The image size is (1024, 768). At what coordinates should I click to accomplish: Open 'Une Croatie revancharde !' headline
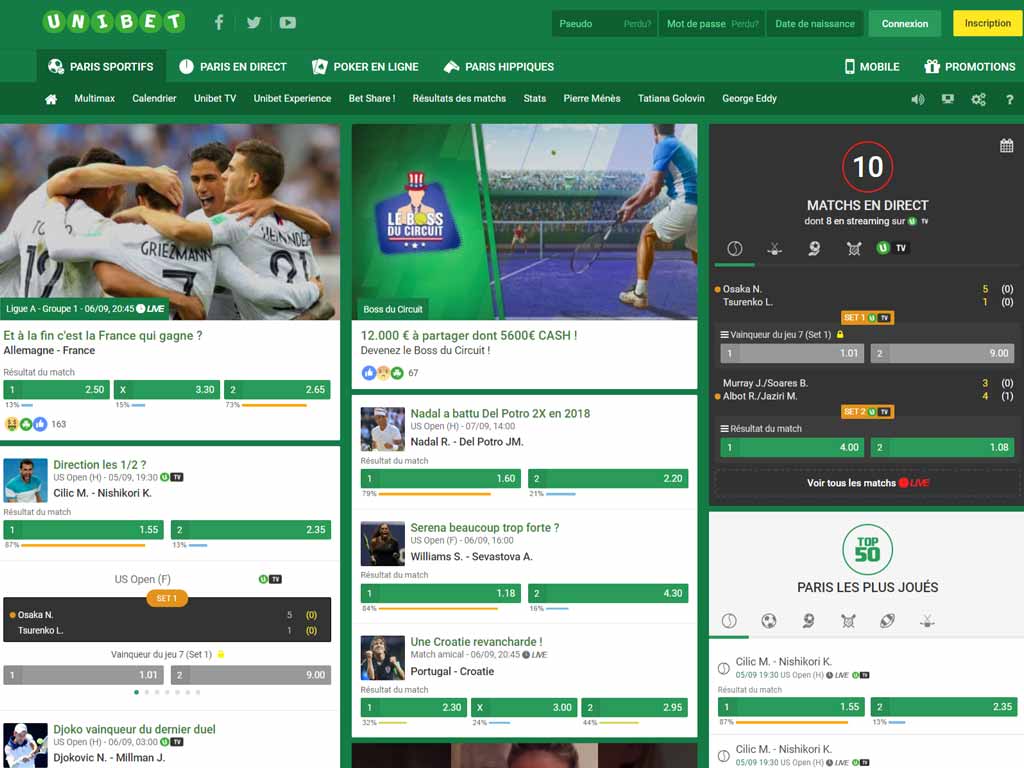point(476,642)
